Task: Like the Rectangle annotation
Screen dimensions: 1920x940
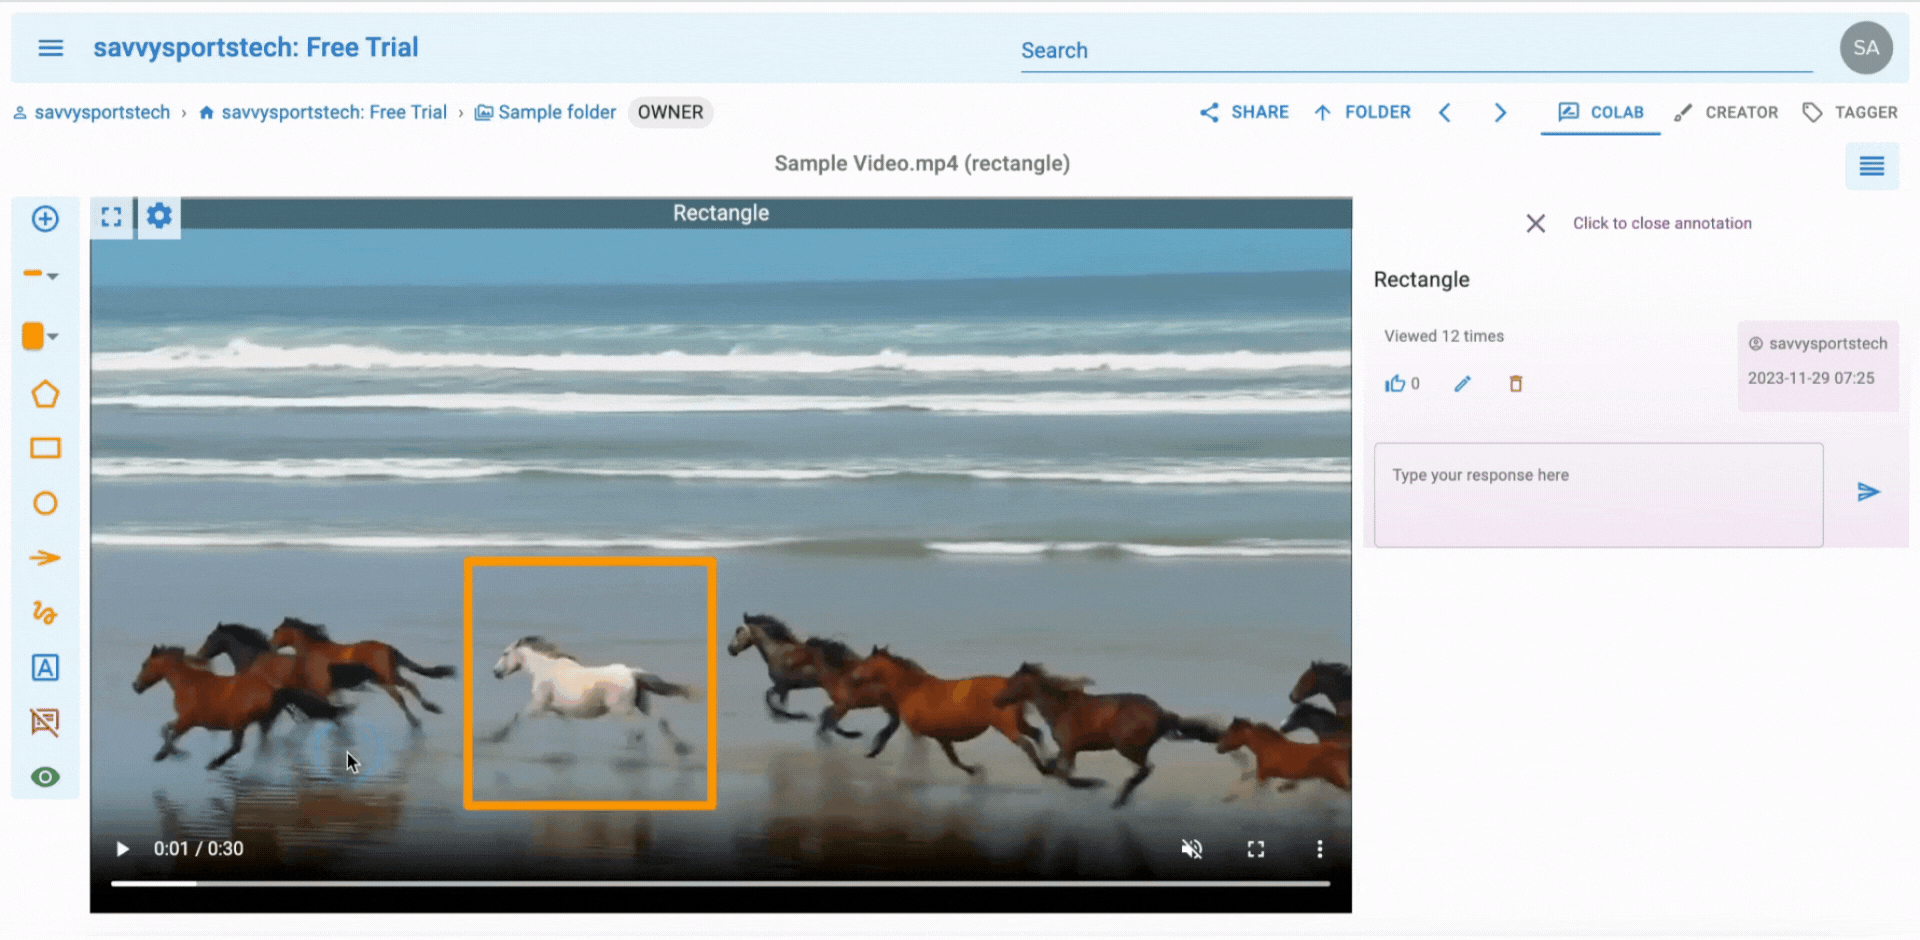Action: [1396, 384]
